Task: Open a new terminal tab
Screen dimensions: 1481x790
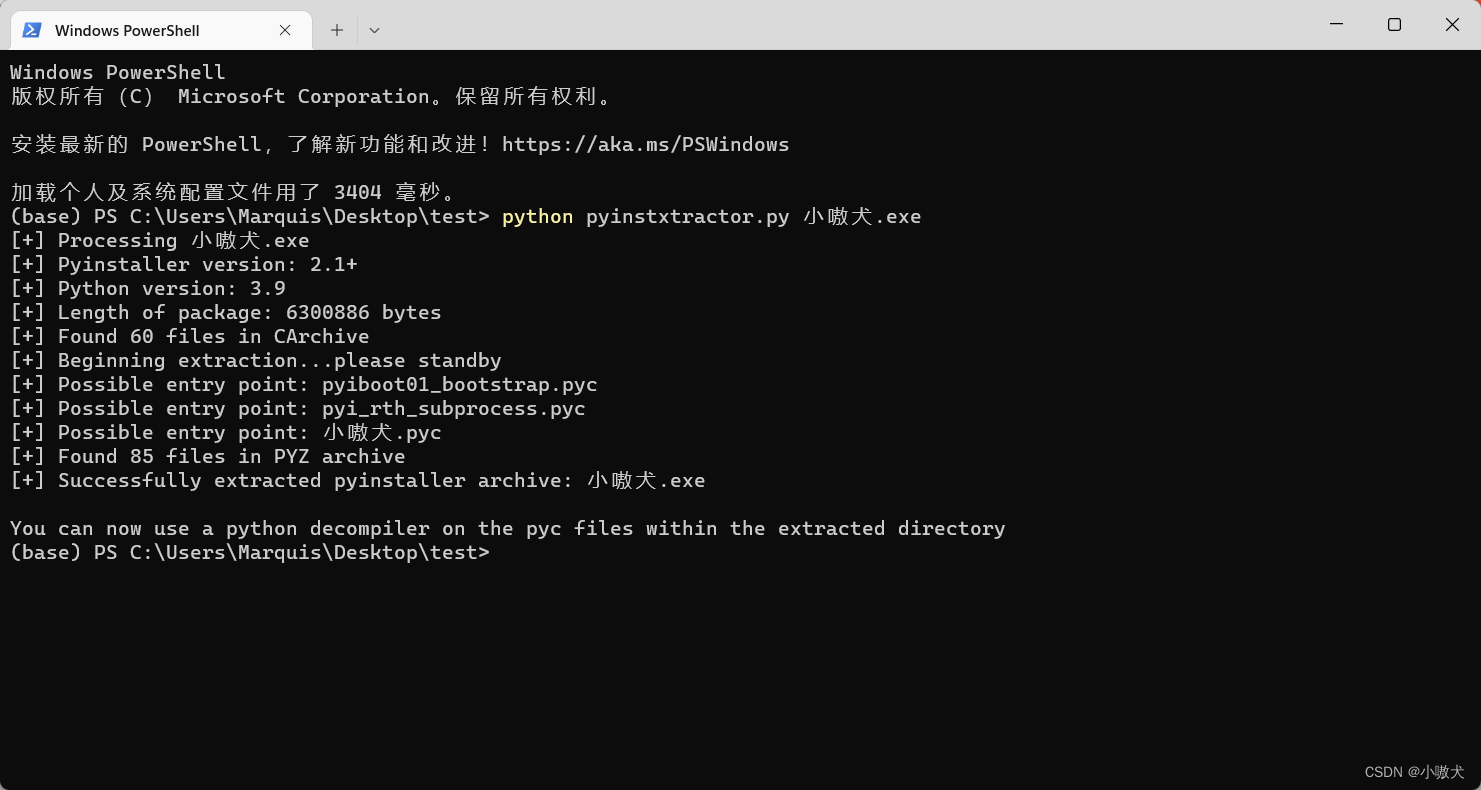Action: tap(337, 30)
